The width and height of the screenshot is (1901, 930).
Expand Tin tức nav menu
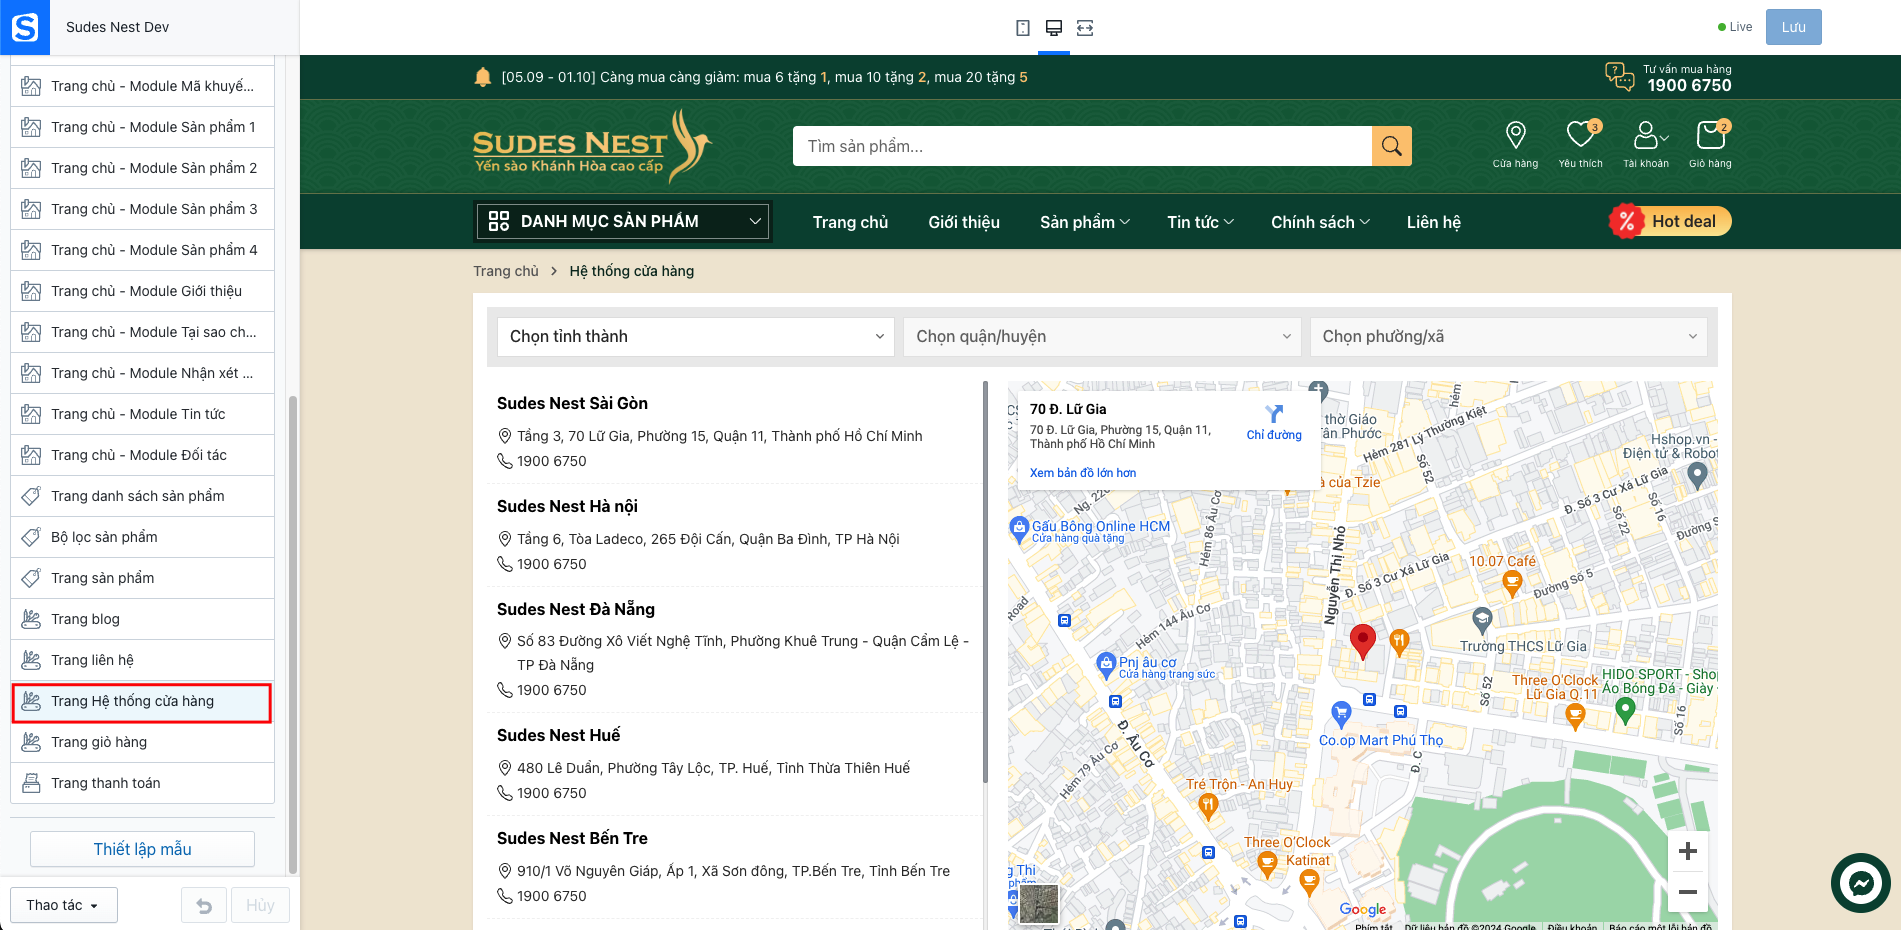pos(1200,222)
